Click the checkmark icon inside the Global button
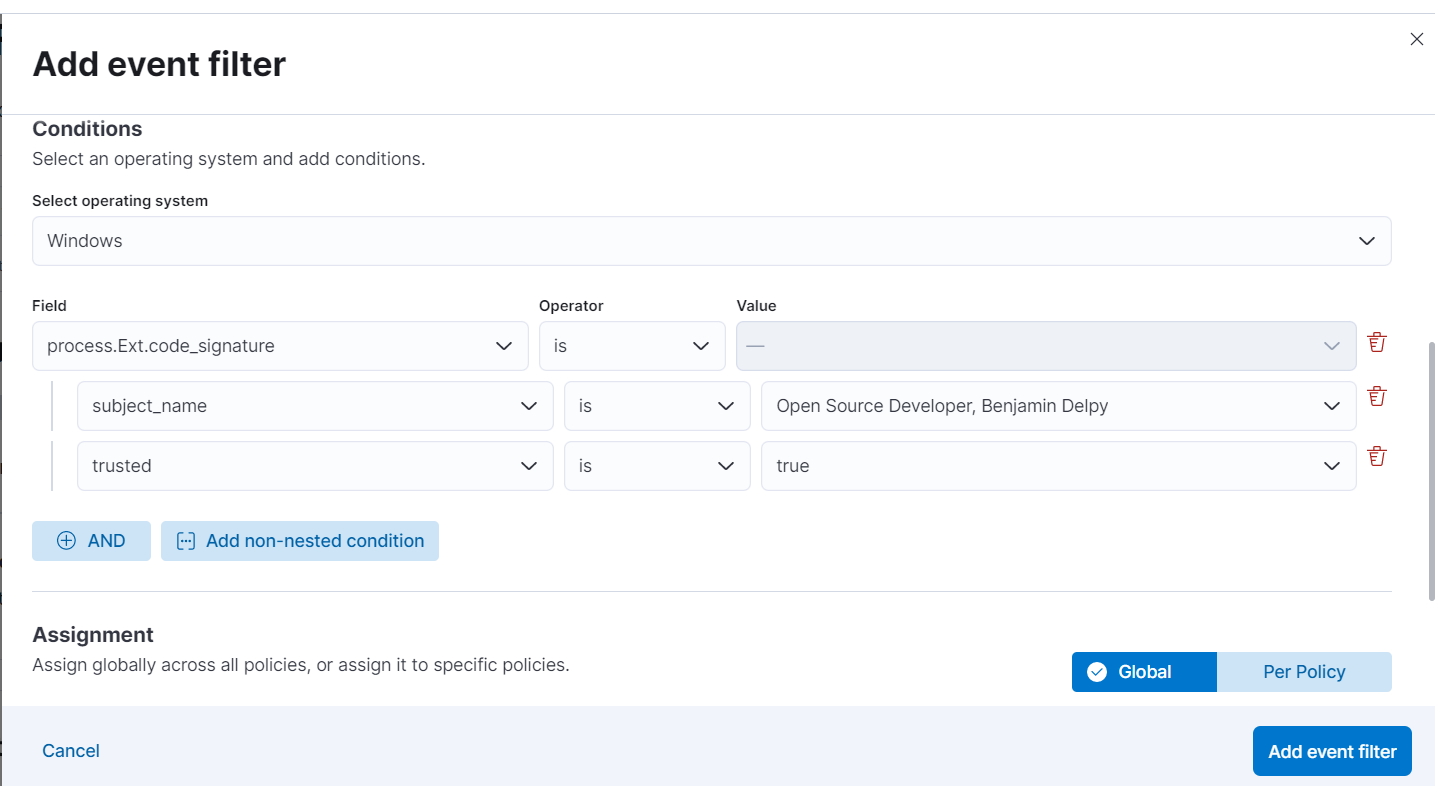The width and height of the screenshot is (1435, 786). pyautogui.click(x=1098, y=671)
